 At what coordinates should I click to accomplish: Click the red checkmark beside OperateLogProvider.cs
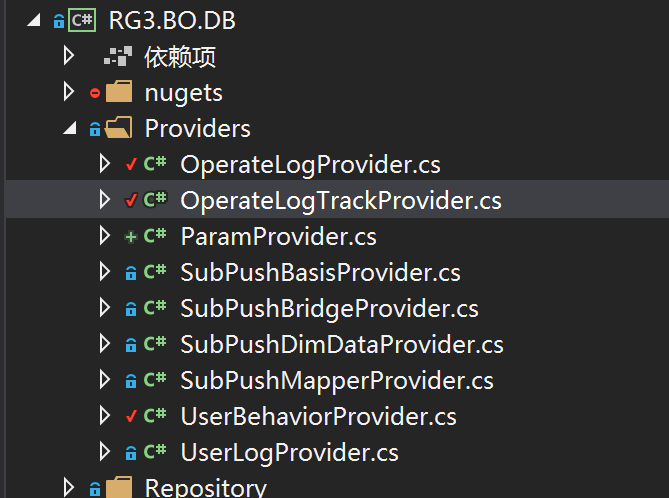click(x=131, y=164)
